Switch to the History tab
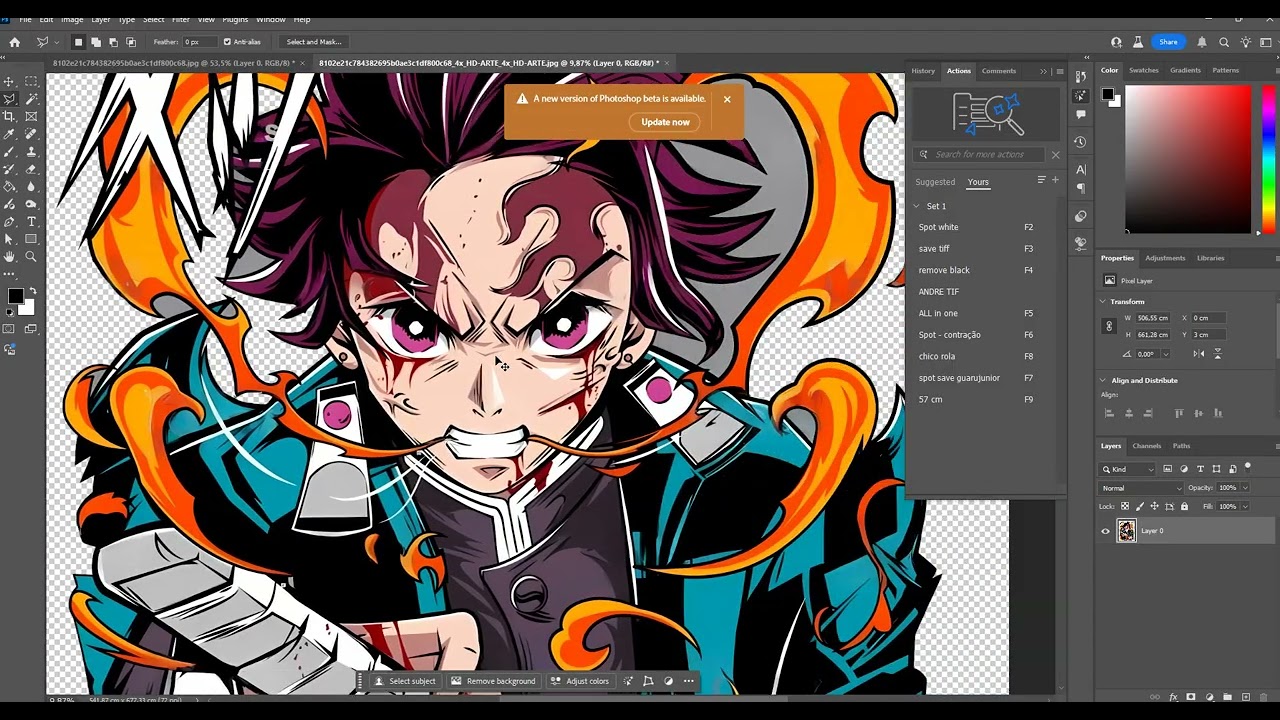Viewport: 1280px width, 720px height. tap(923, 71)
